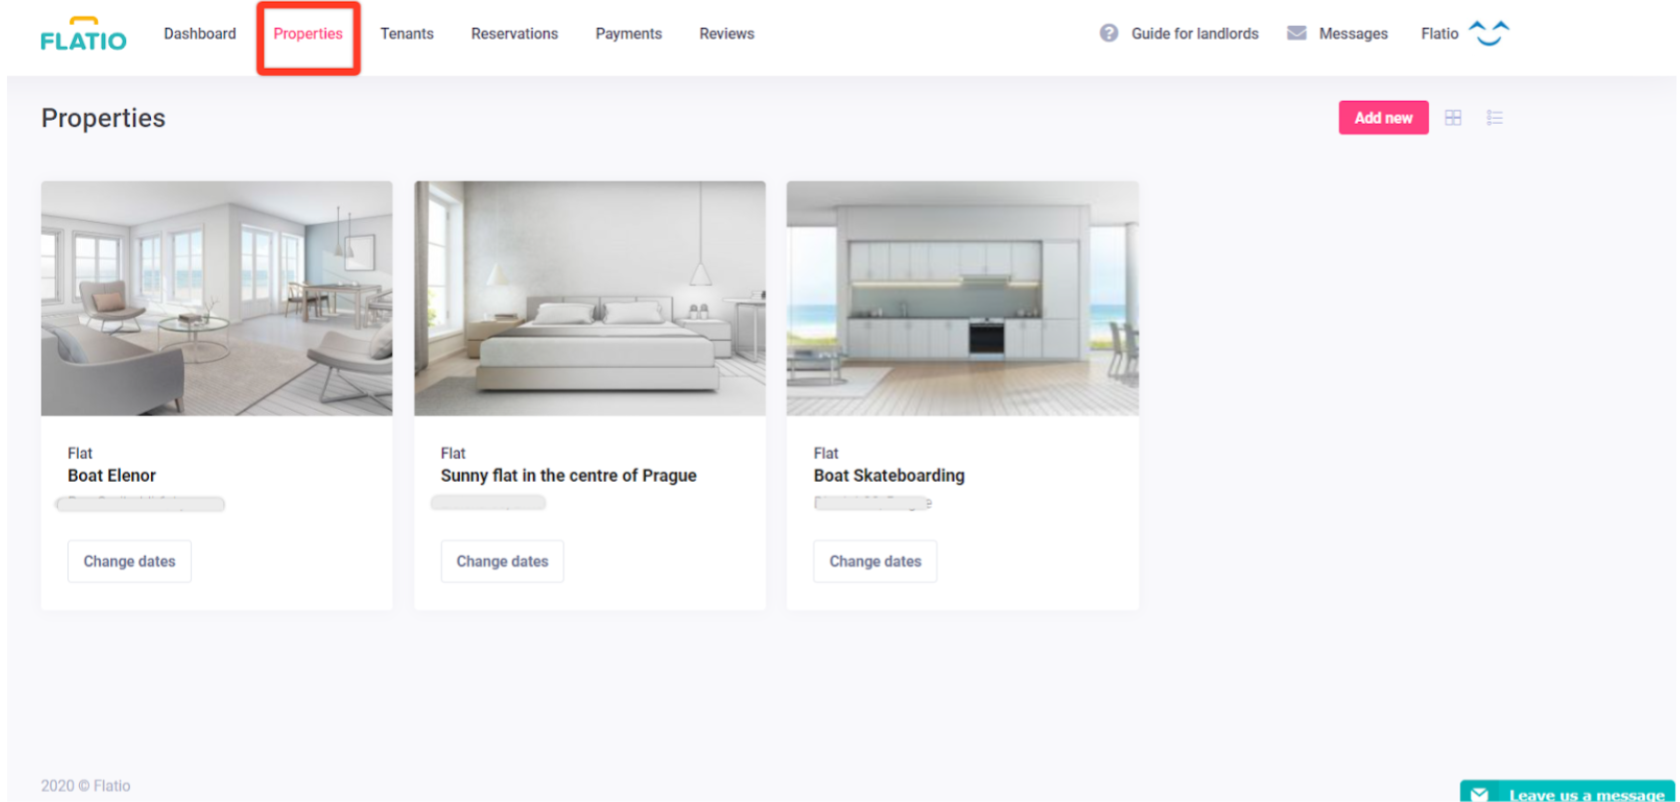
Task: Open the Payments section
Action: 628,33
